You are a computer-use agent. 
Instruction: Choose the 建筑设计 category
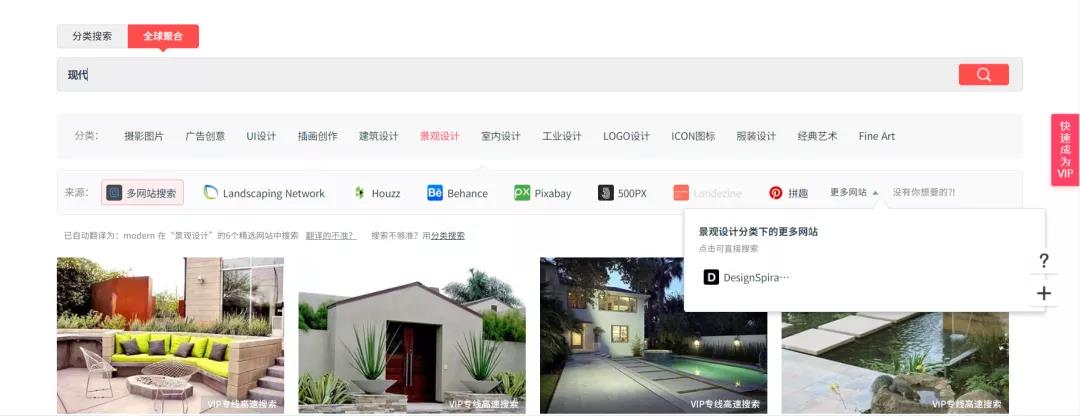point(379,136)
